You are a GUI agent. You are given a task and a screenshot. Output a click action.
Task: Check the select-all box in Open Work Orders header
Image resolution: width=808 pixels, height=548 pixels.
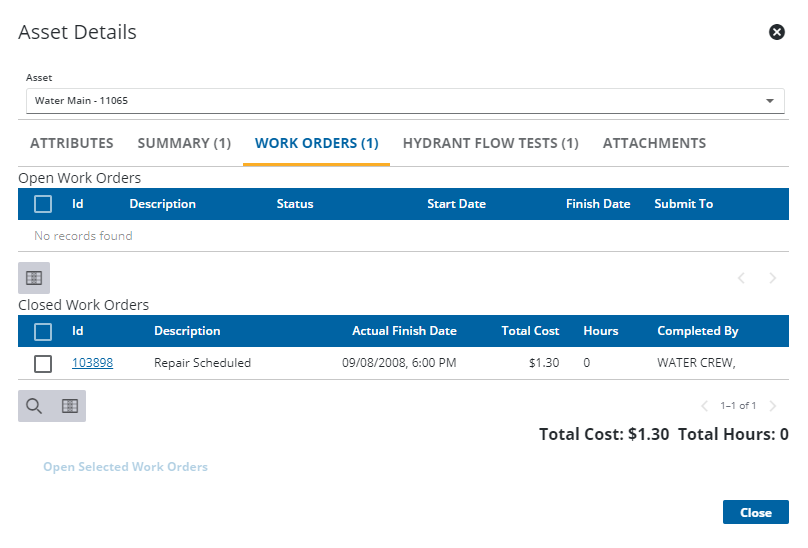[43, 204]
